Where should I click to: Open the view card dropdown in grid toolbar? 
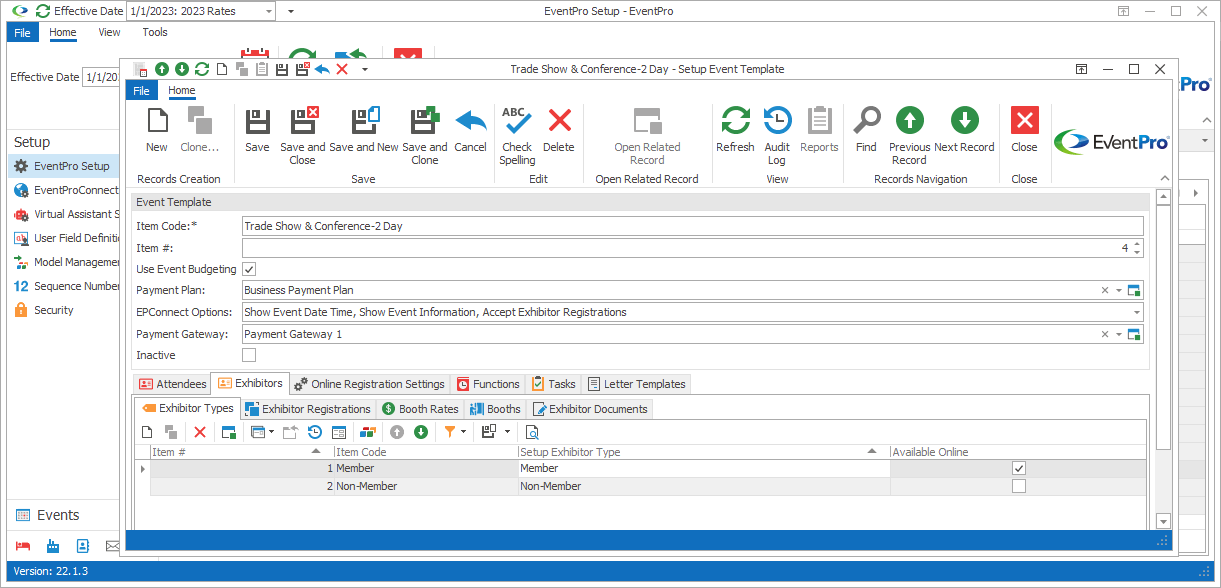[272, 432]
